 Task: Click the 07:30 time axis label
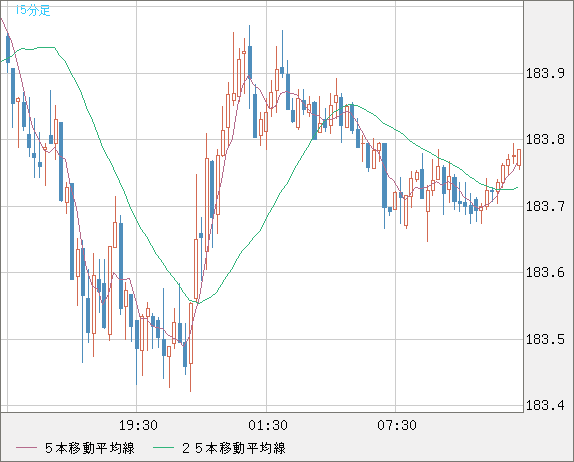point(397,425)
